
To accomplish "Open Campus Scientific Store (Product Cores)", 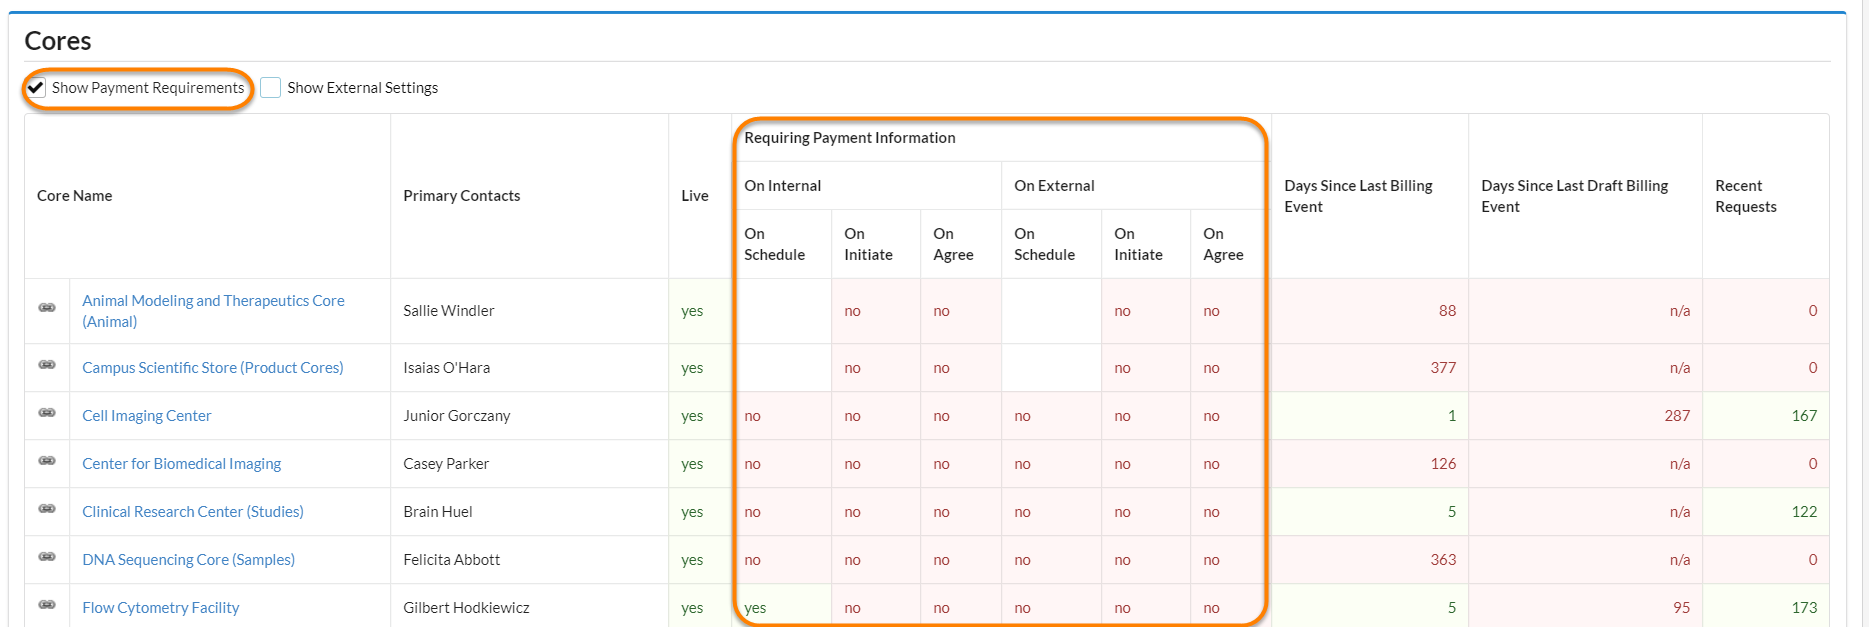I will (212, 368).
